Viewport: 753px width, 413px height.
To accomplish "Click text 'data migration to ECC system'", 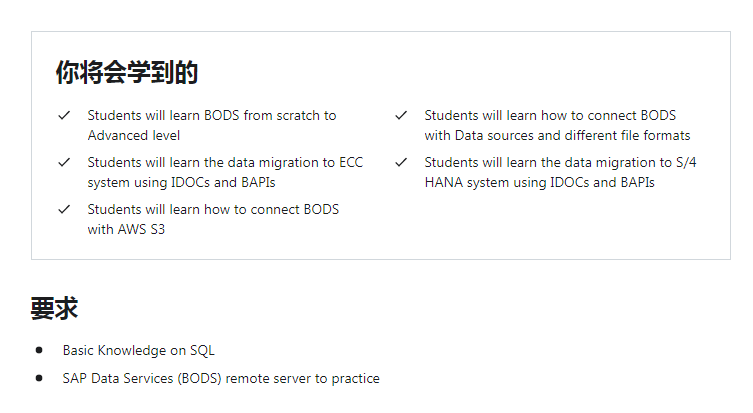I will pos(225,172).
